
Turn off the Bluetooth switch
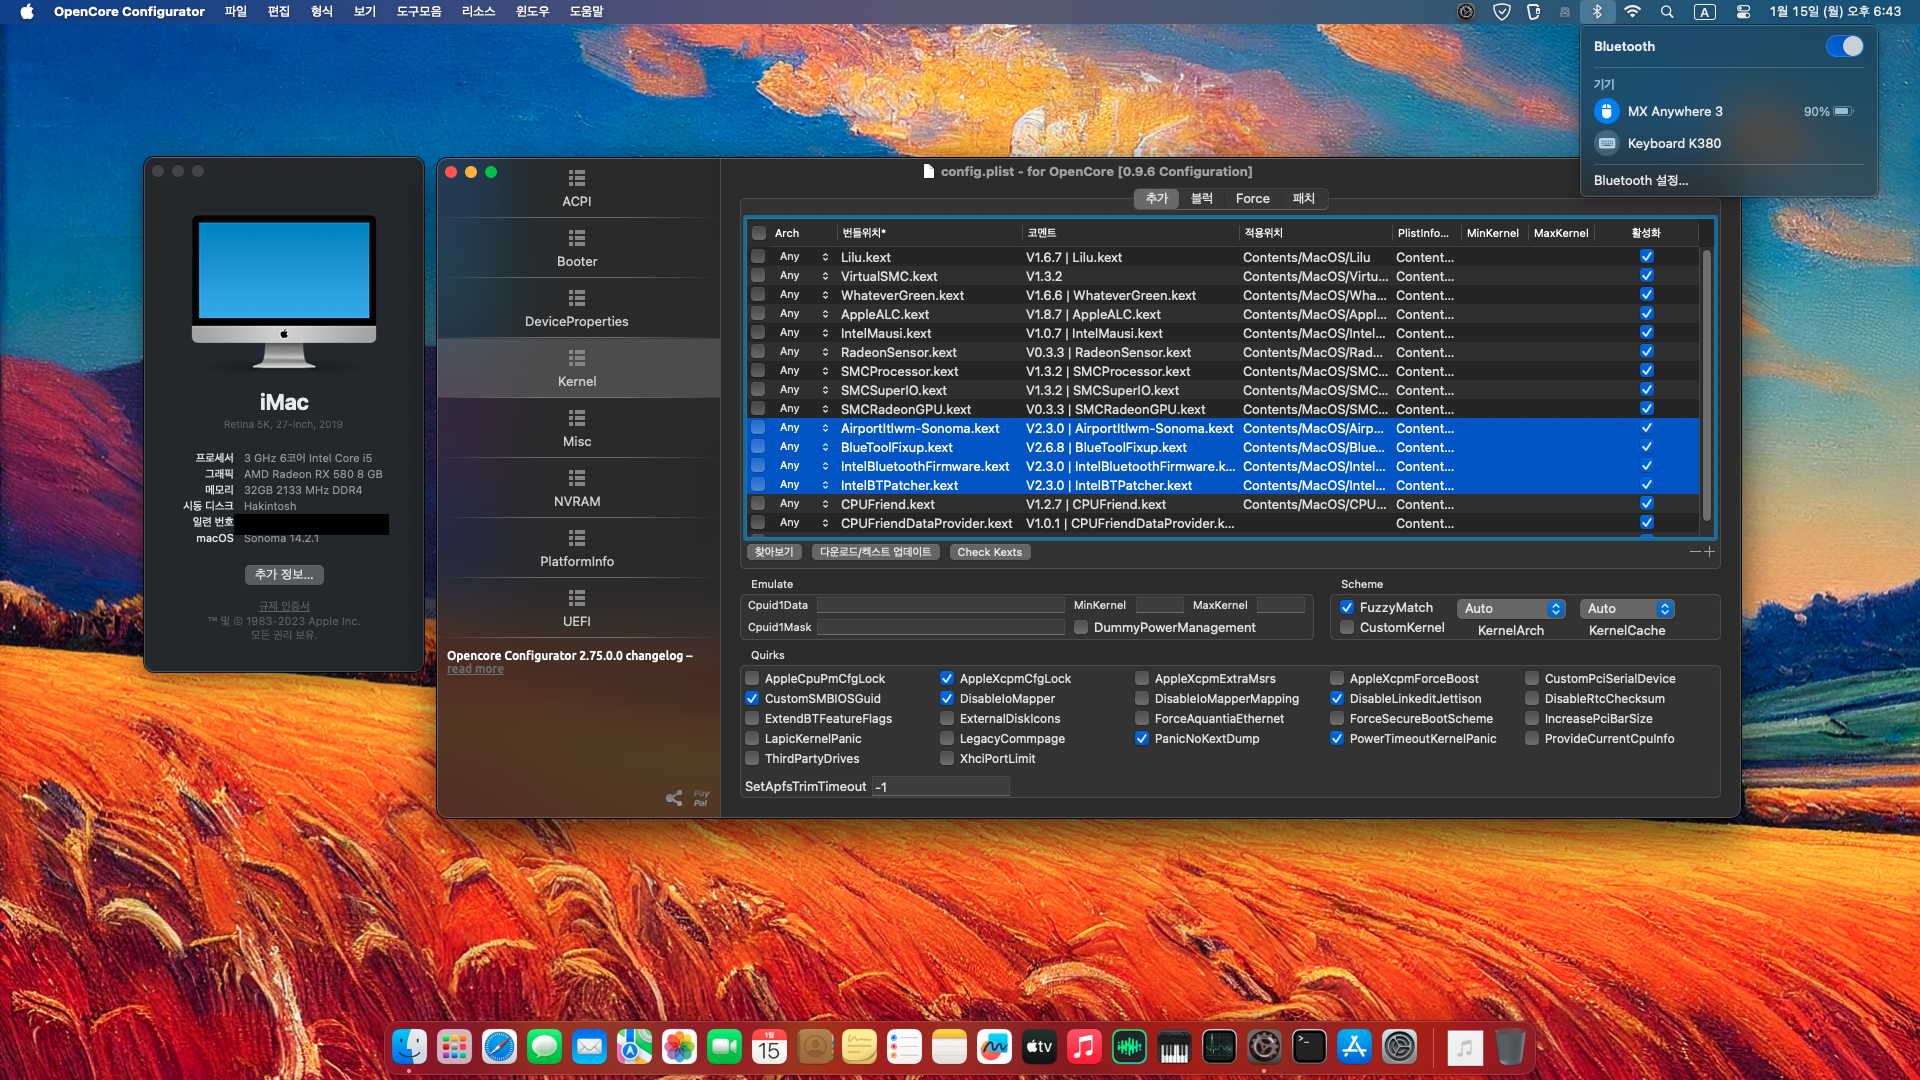pyautogui.click(x=1844, y=46)
